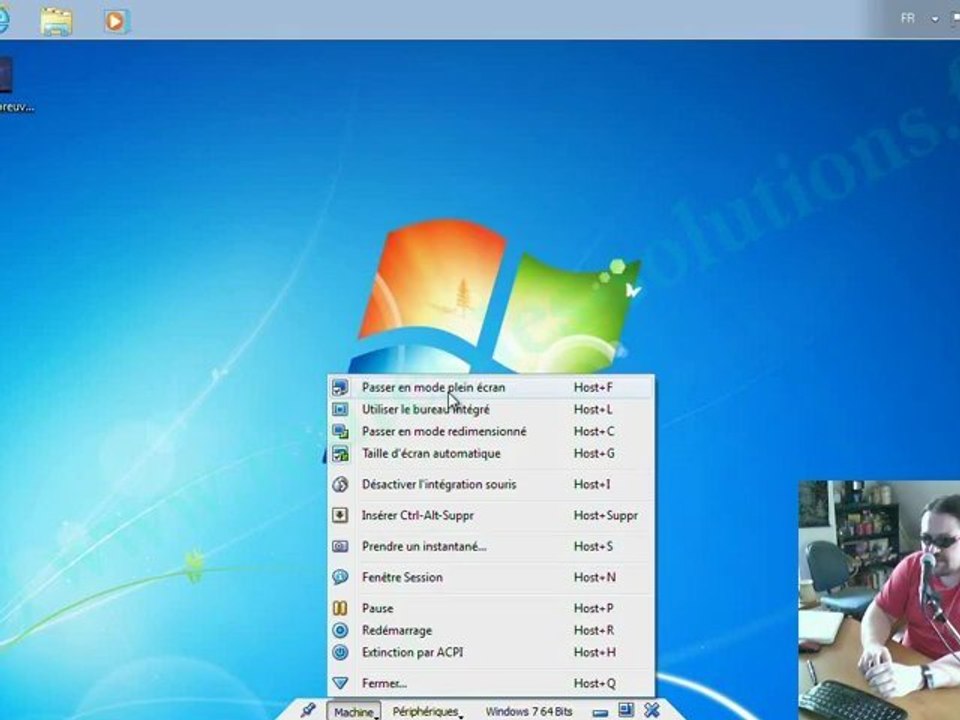Click the session info icon

pos(340,577)
